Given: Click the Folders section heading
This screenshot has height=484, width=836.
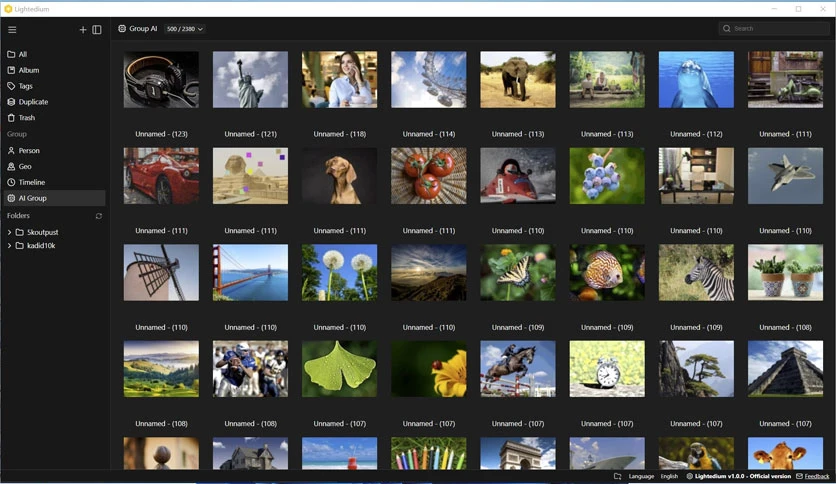Looking at the screenshot, I should (18, 216).
